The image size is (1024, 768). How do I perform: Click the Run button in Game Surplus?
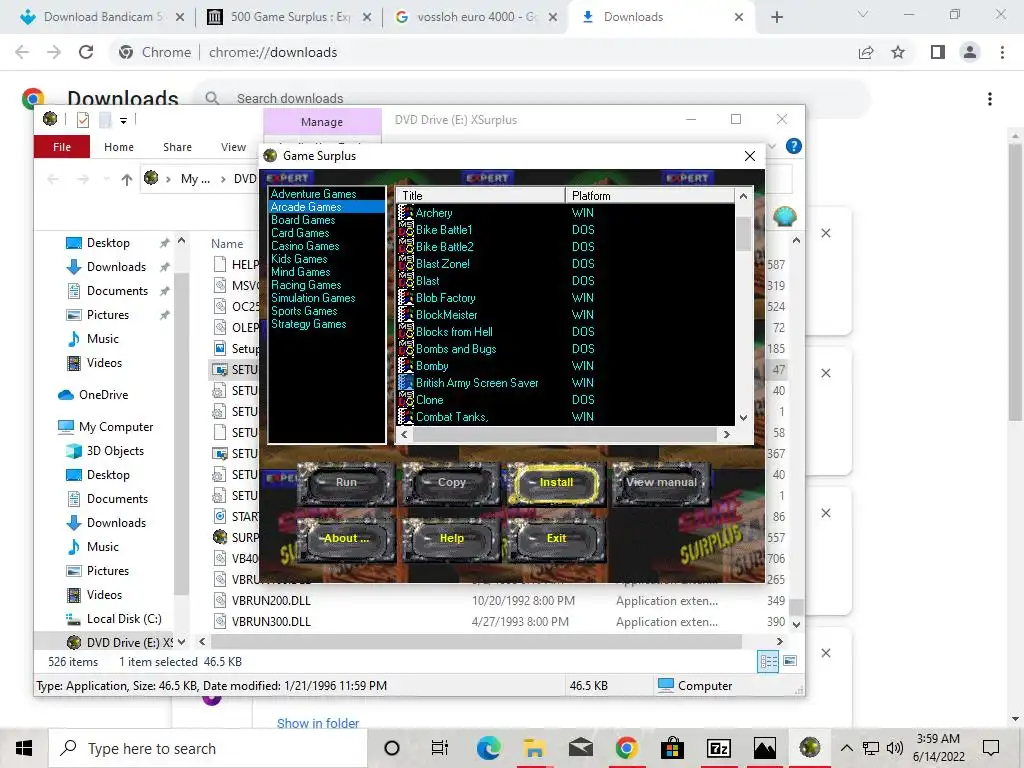[346, 483]
